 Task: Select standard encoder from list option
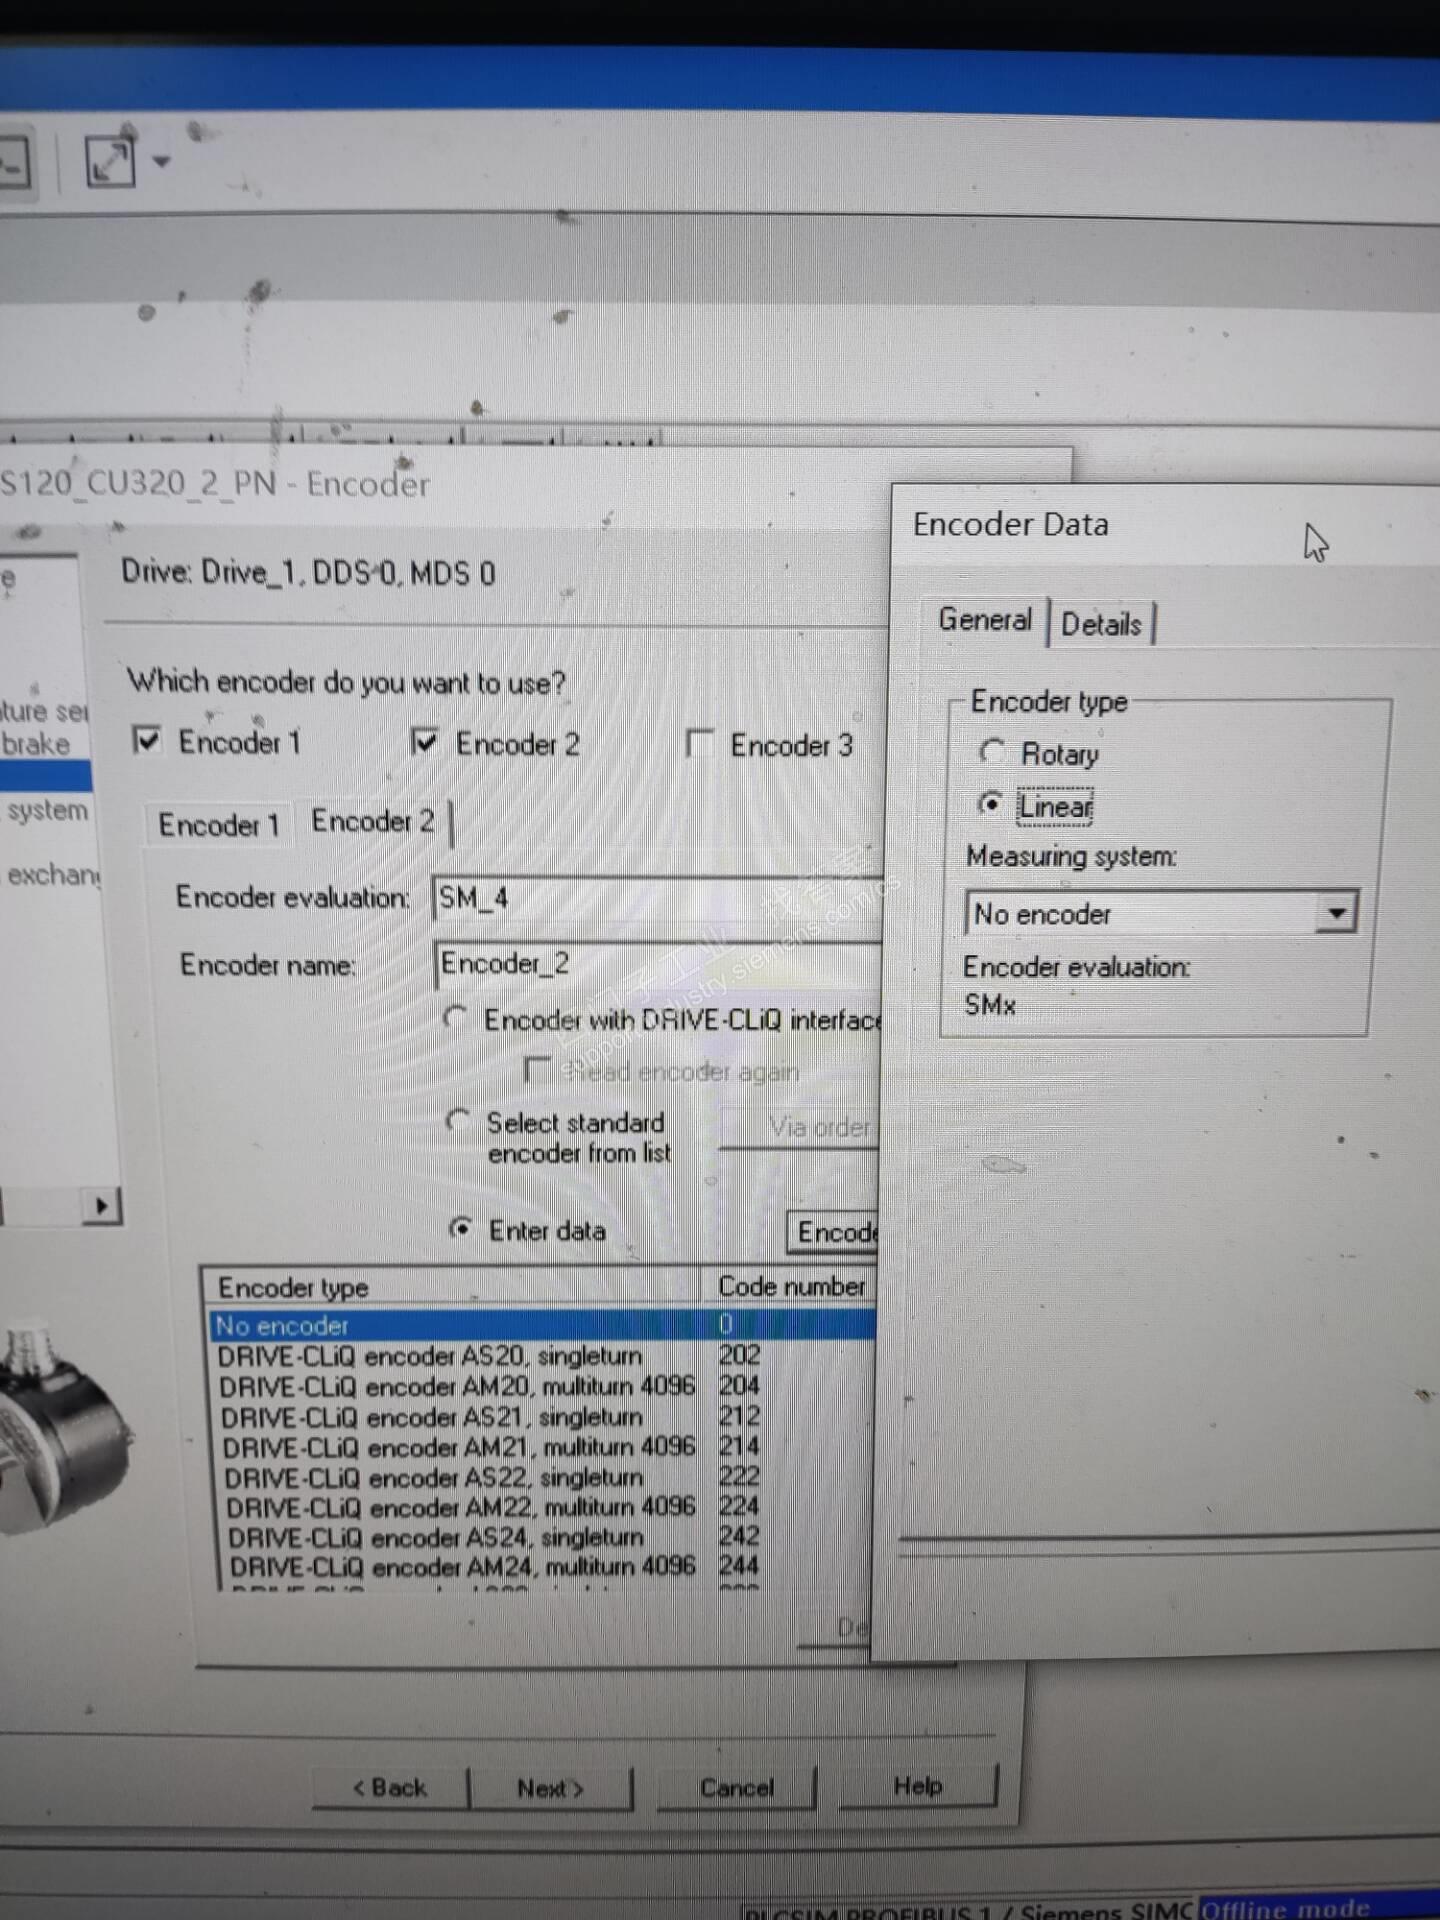point(459,1122)
